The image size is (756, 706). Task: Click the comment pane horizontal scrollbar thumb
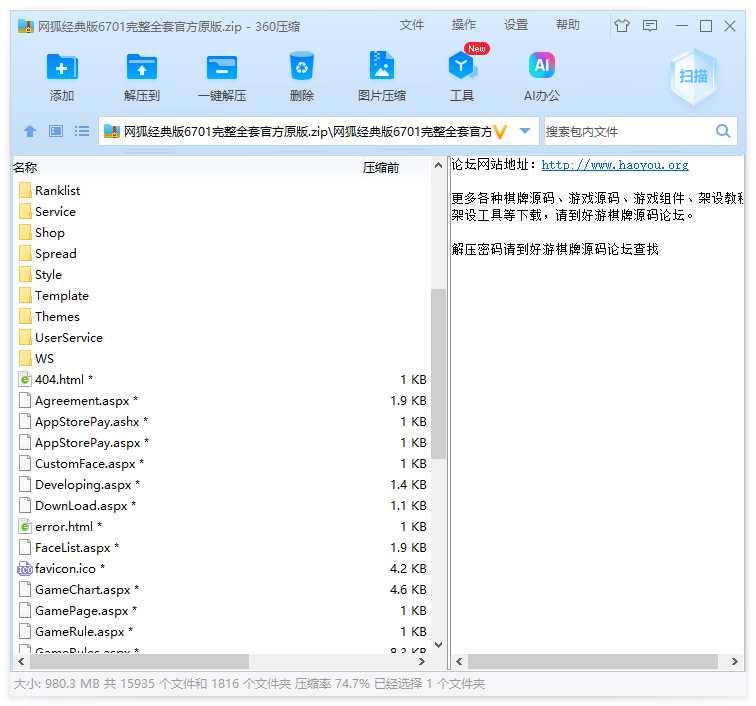coord(593,662)
